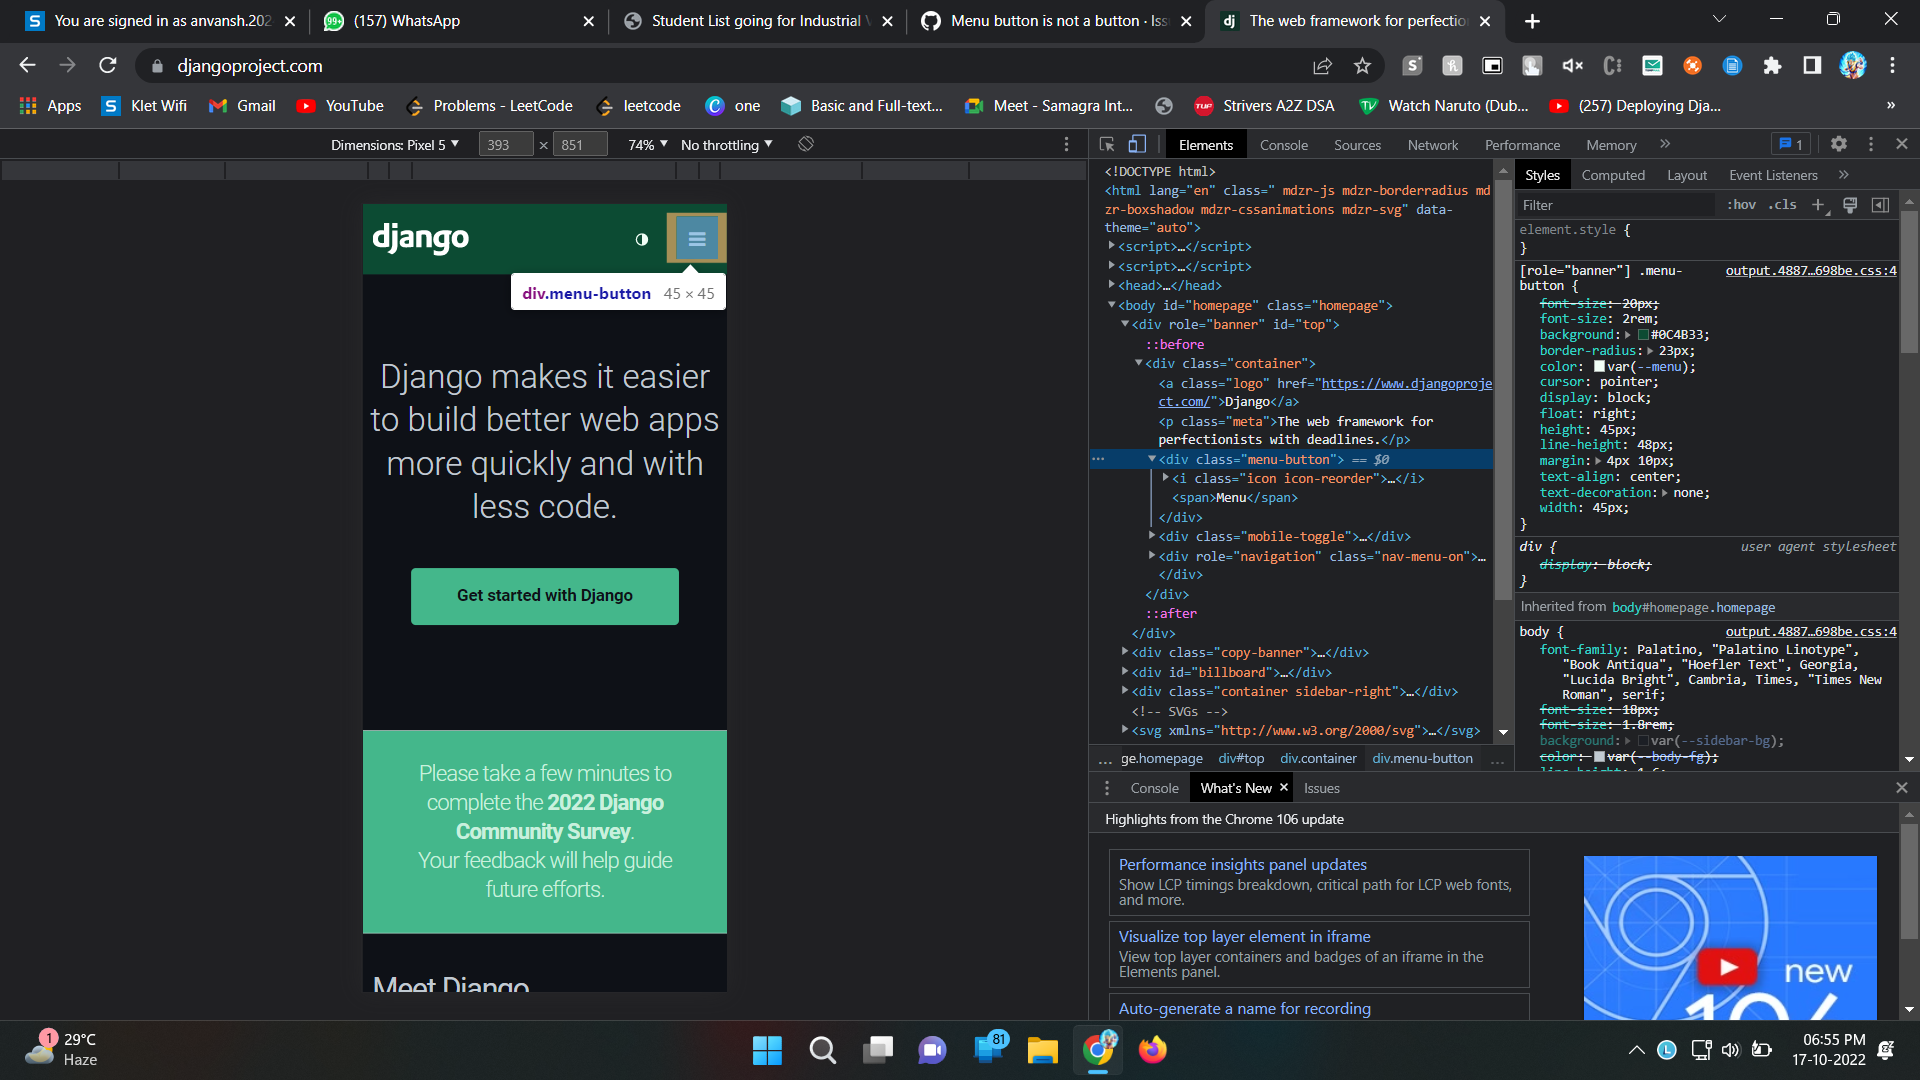
Task: Open the Chrome extensions puzzle icon
Action: click(1773, 65)
